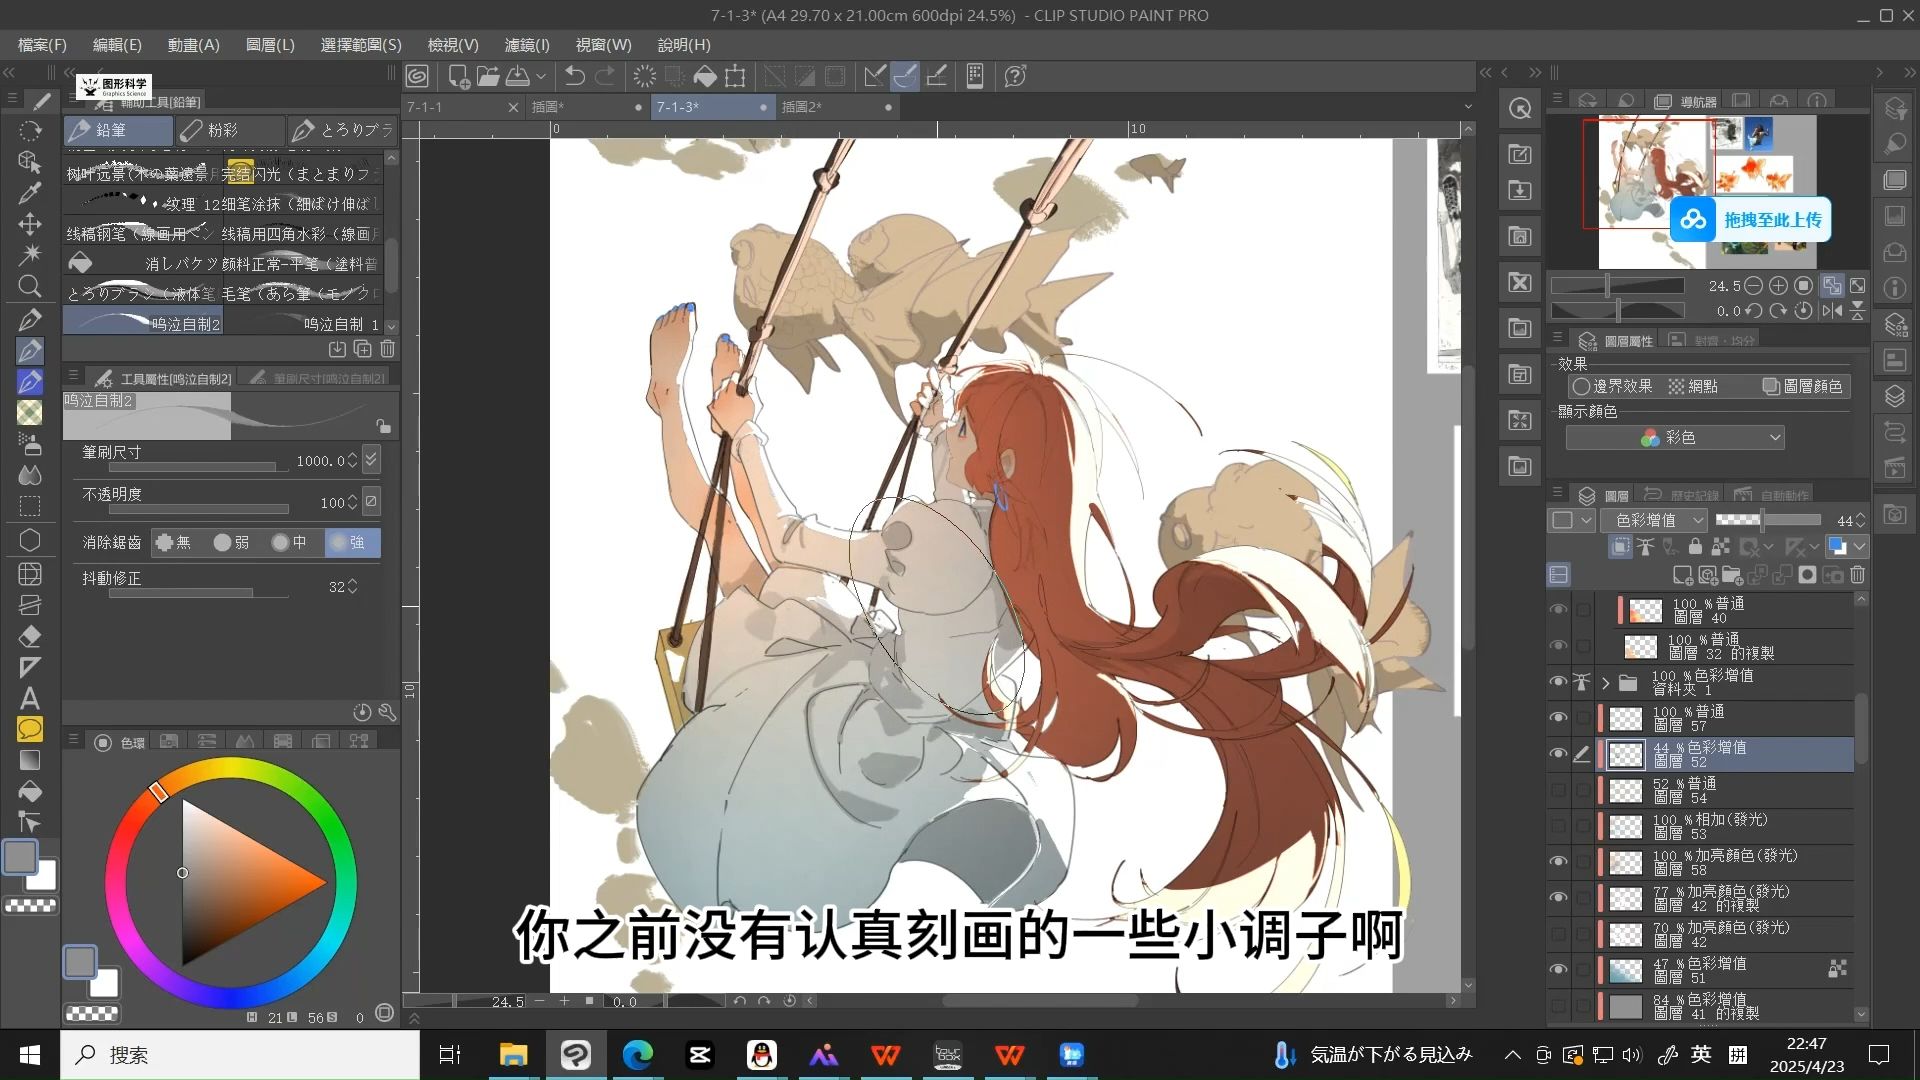Select the Auto select magic wand tool

tap(30, 255)
